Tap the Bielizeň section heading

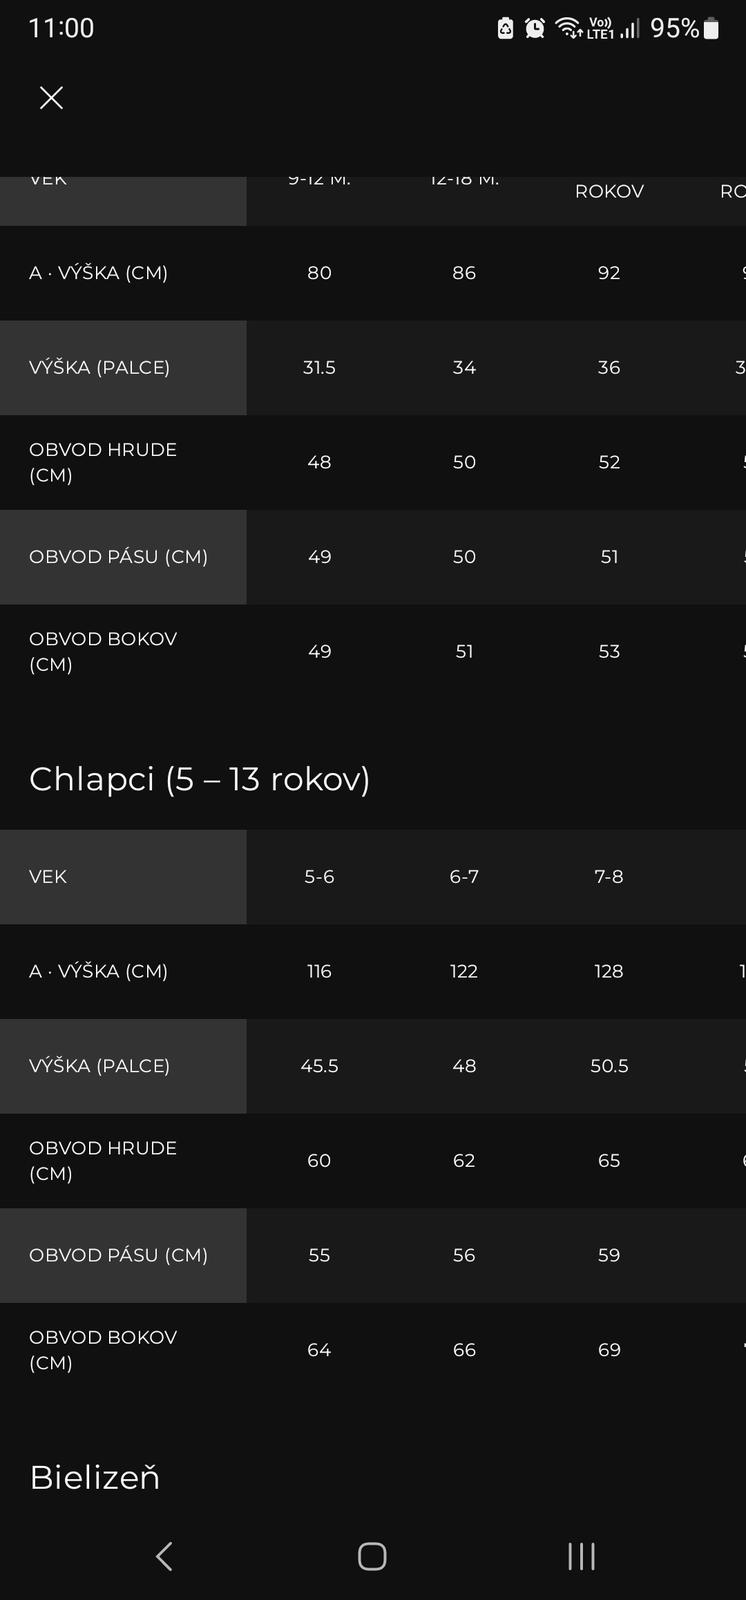coord(95,1477)
